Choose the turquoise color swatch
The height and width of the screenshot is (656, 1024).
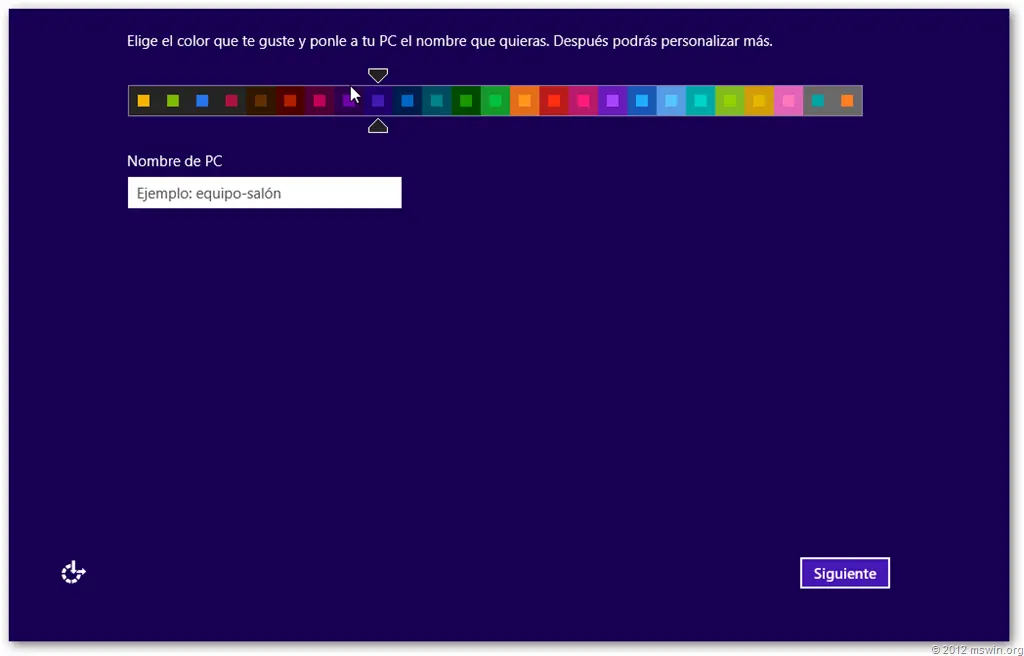click(x=700, y=101)
